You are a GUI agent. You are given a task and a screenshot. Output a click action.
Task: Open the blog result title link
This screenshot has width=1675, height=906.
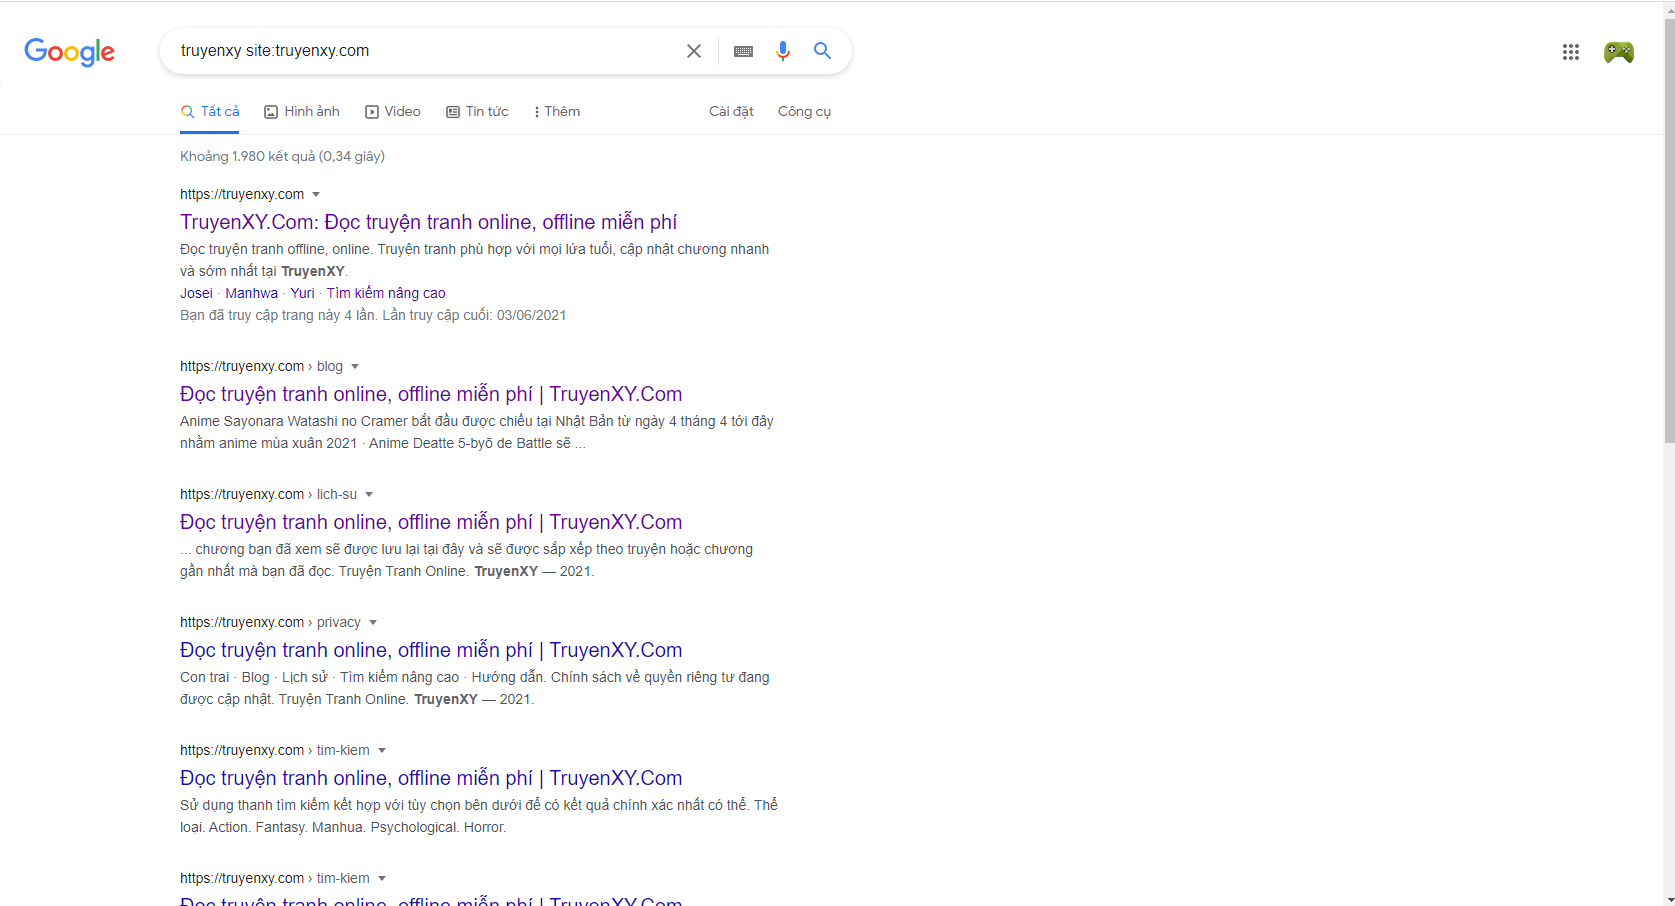pyautogui.click(x=431, y=394)
